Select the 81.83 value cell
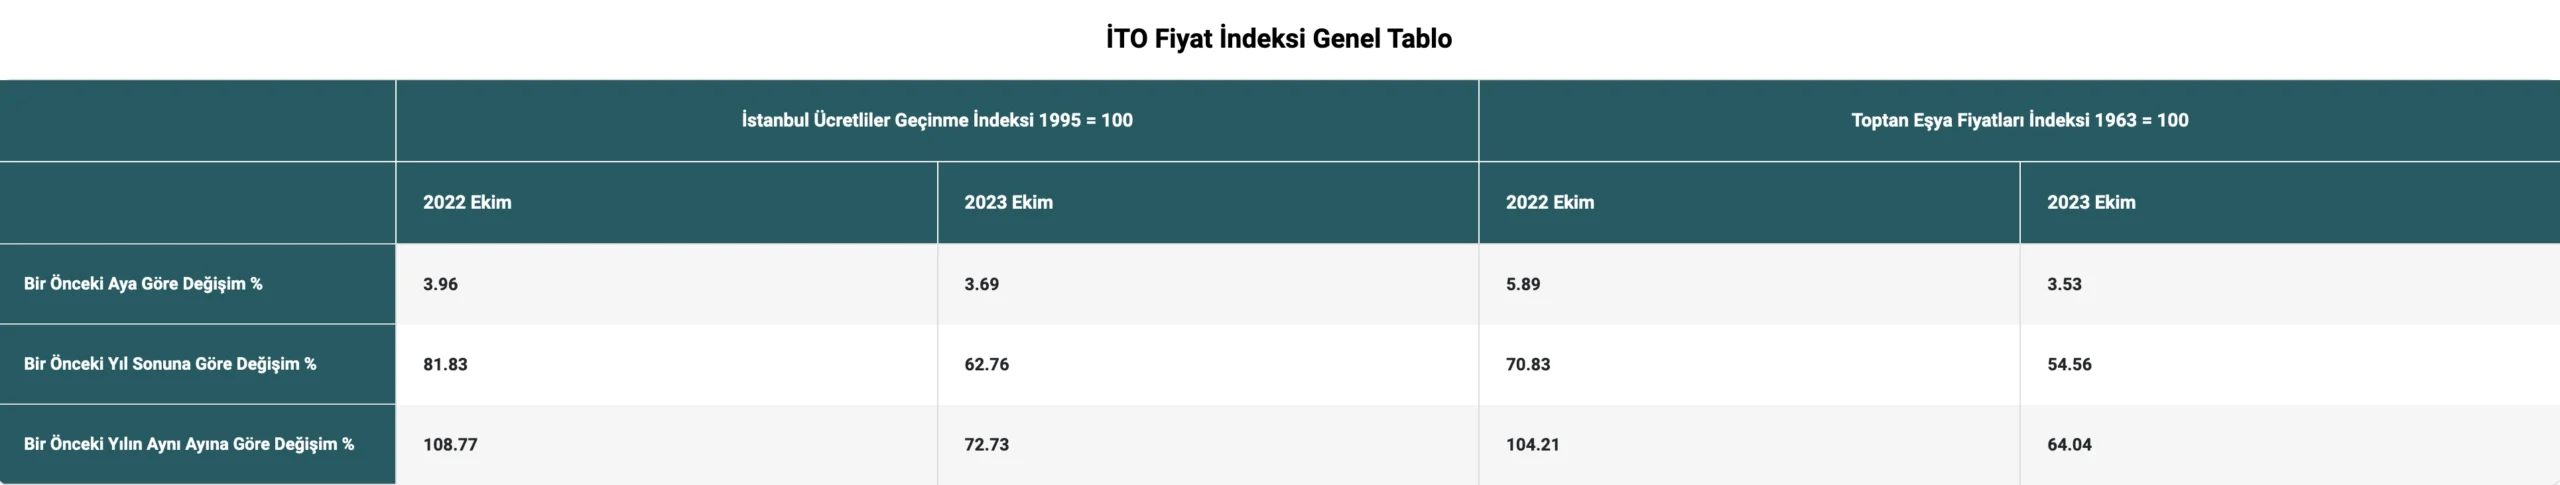Viewport: 2560px width, 485px height. 445,364
